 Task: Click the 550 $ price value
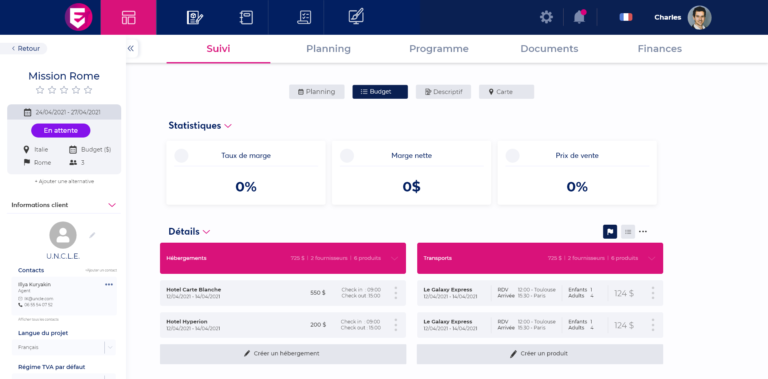point(317,293)
